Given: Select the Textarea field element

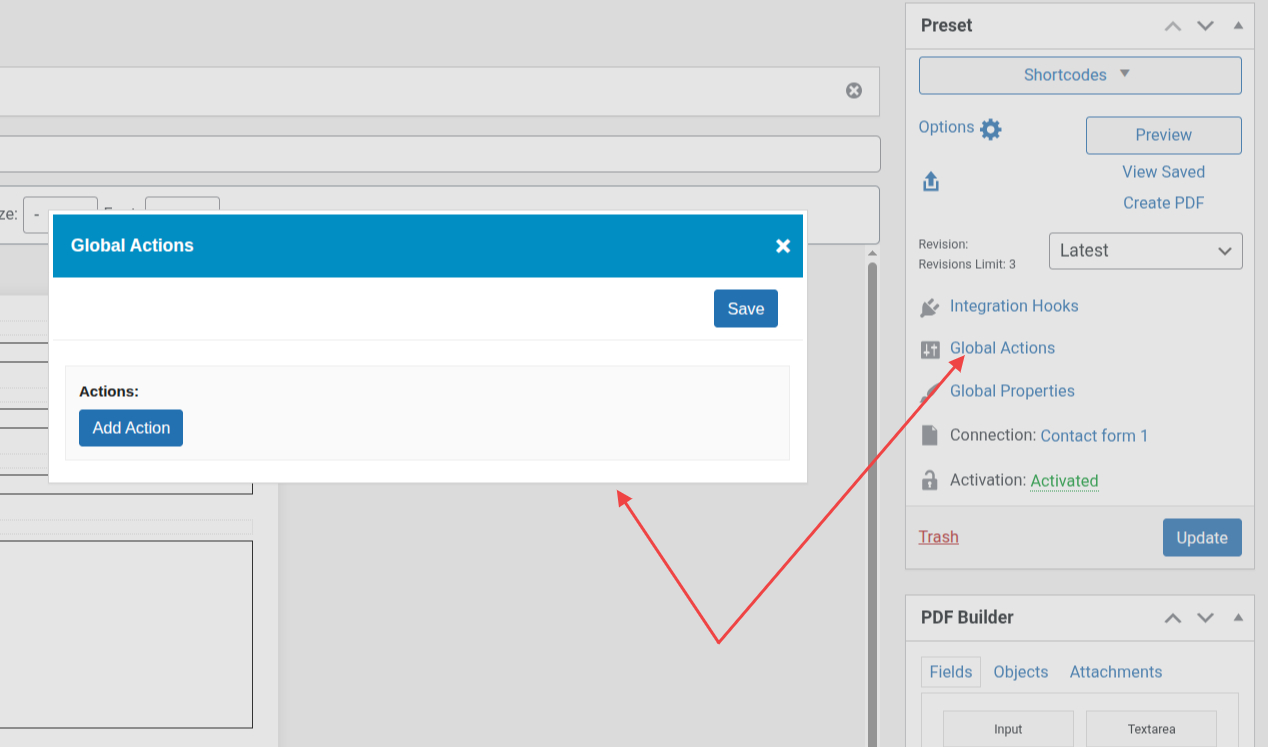Looking at the screenshot, I should pyautogui.click(x=1150, y=729).
